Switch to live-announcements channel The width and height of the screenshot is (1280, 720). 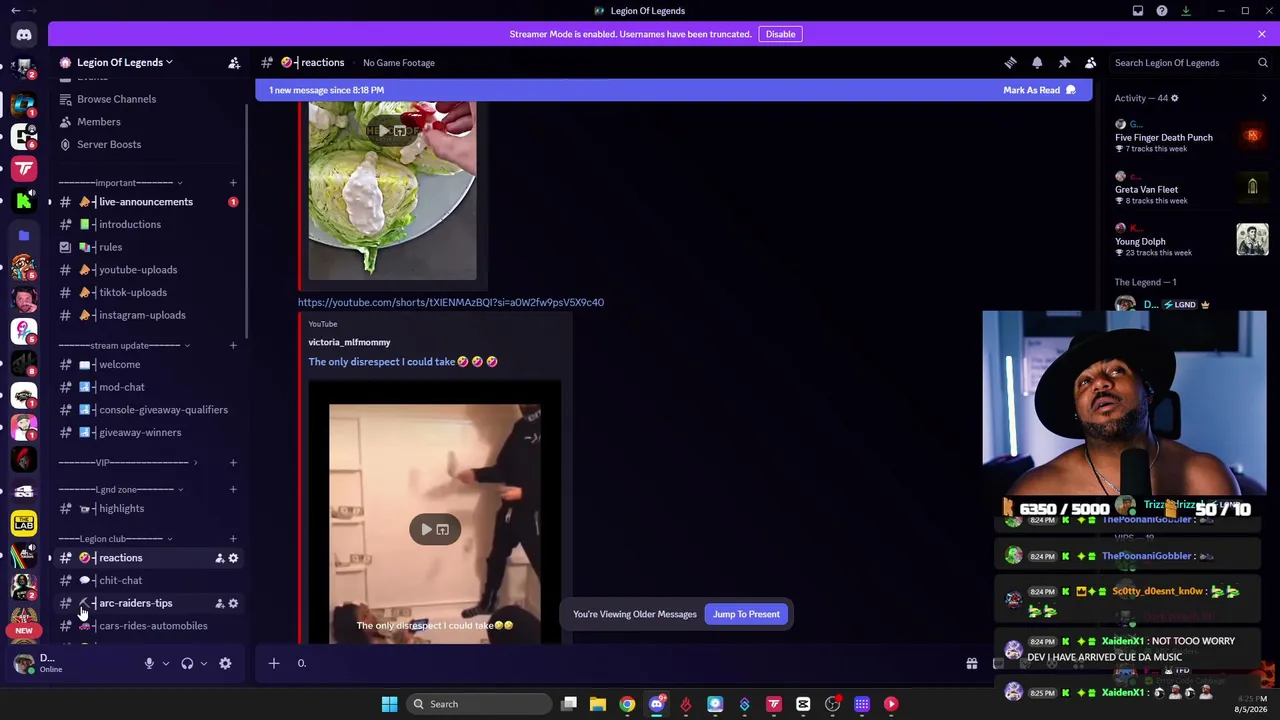(147, 202)
